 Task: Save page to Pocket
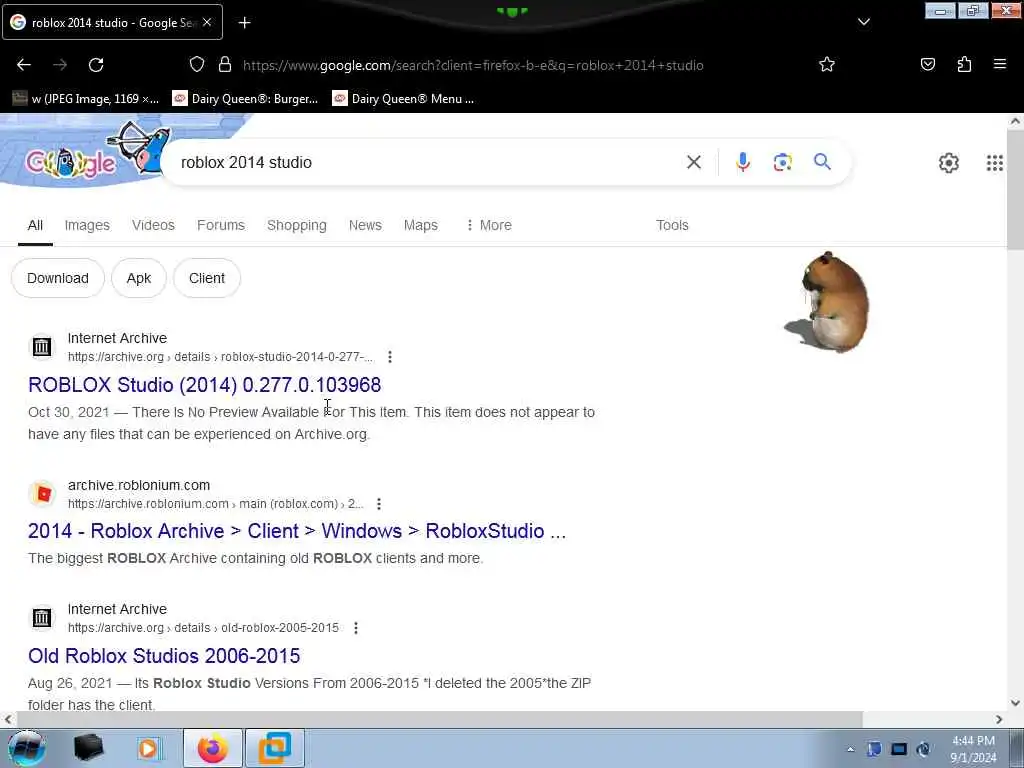pos(928,65)
